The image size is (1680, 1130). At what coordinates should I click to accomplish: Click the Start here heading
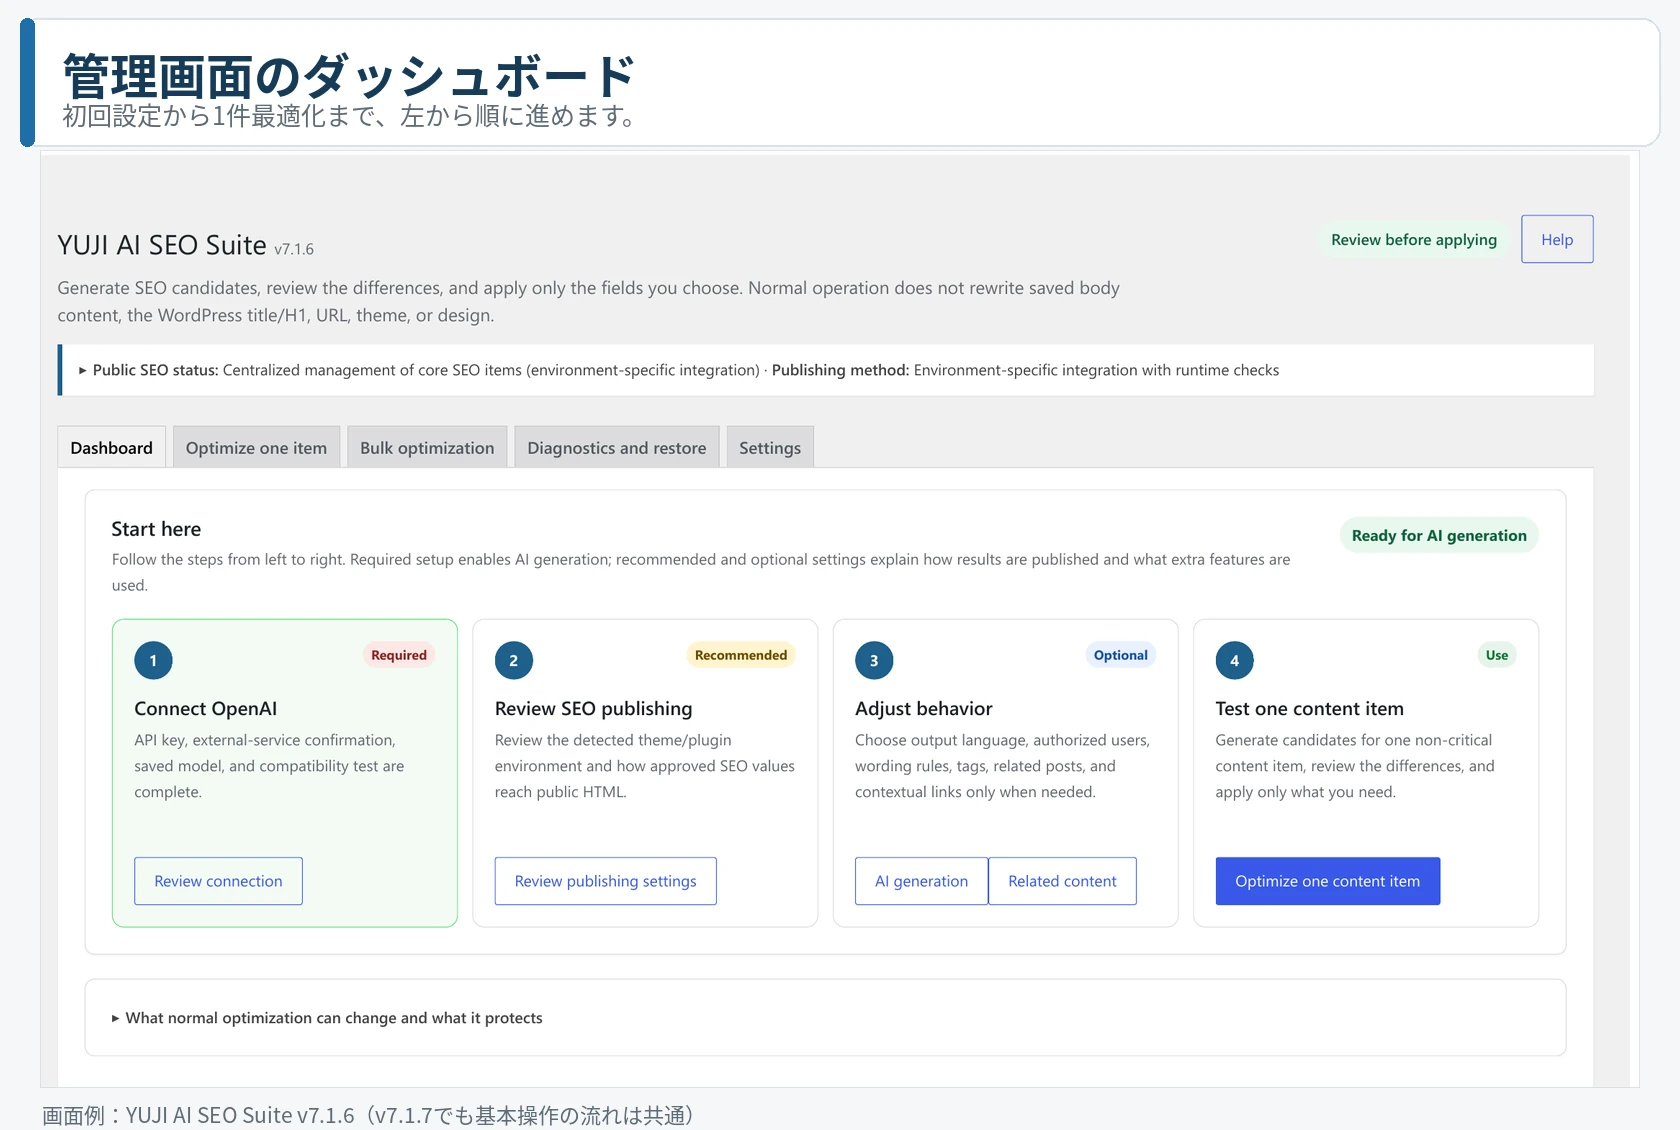point(156,529)
